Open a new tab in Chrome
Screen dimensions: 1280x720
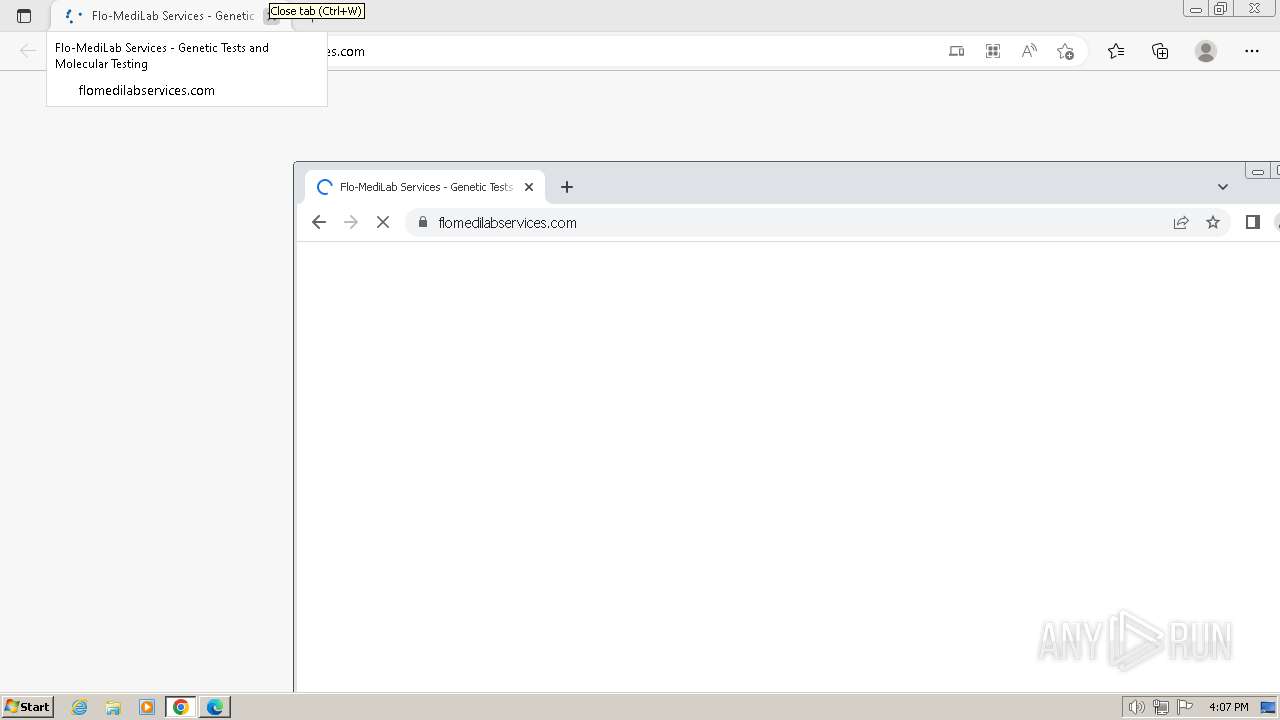pos(567,187)
